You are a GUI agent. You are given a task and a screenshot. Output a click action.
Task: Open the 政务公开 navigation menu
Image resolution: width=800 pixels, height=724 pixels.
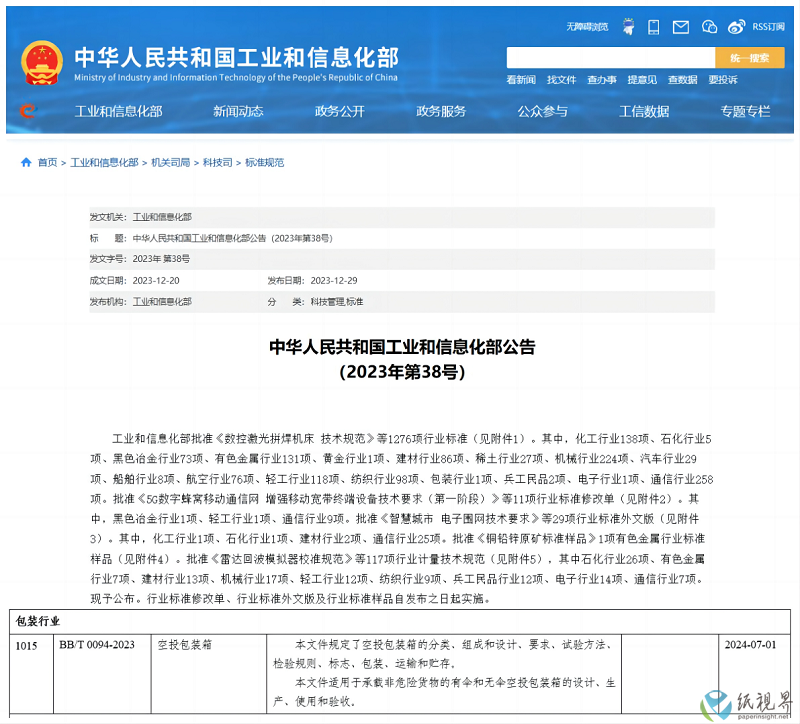pos(340,111)
